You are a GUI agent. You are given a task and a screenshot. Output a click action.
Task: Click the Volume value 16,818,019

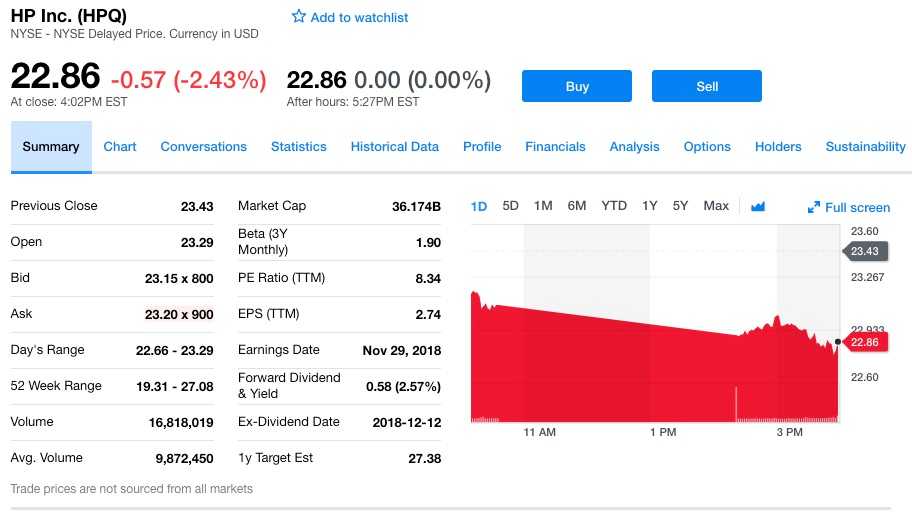pyautogui.click(x=181, y=423)
